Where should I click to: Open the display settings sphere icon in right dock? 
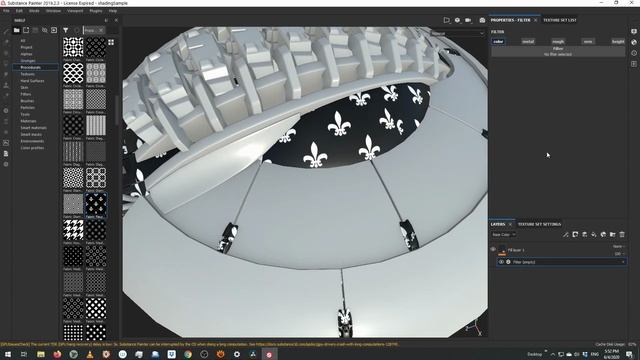pyautogui.click(x=634, y=42)
